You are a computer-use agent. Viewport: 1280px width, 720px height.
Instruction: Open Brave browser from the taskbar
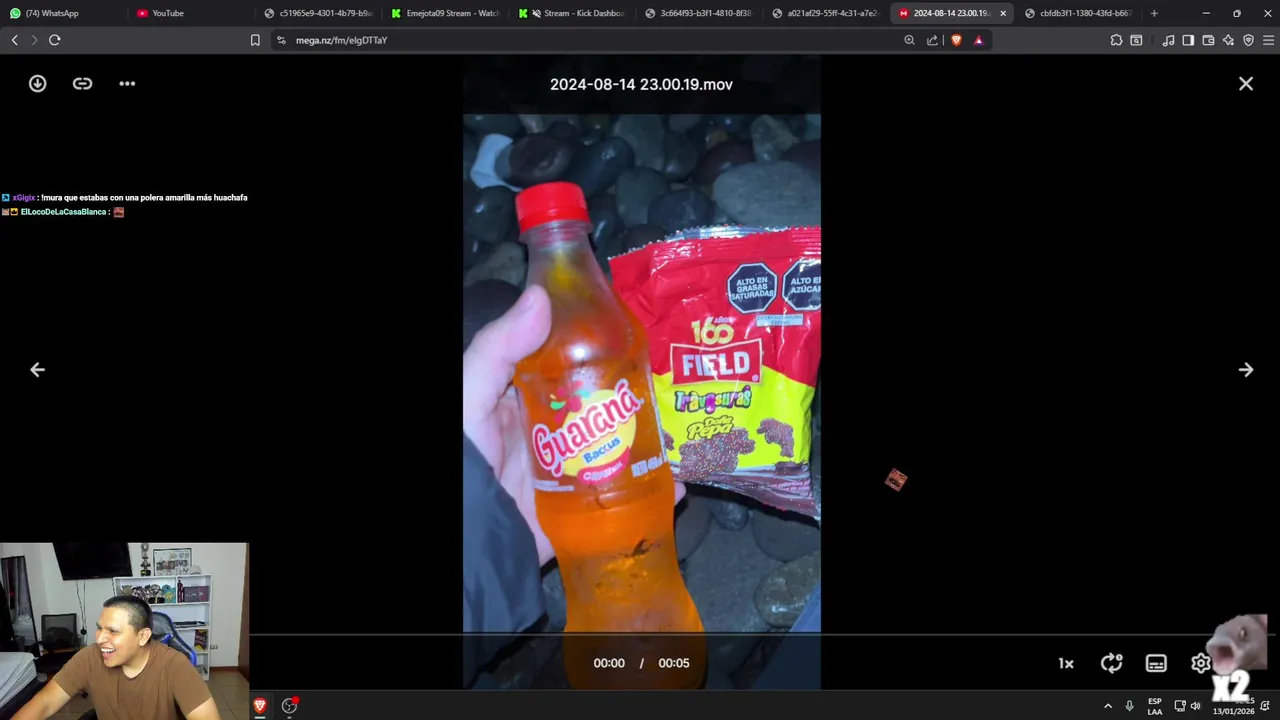click(x=260, y=706)
